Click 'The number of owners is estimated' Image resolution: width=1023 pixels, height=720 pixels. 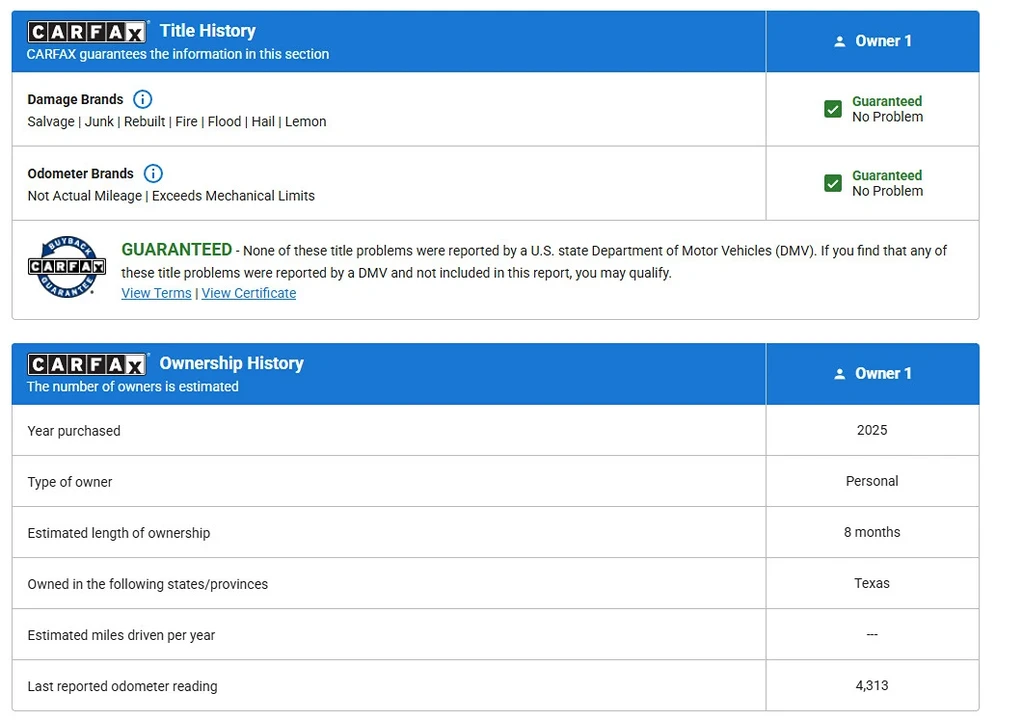click(x=132, y=387)
